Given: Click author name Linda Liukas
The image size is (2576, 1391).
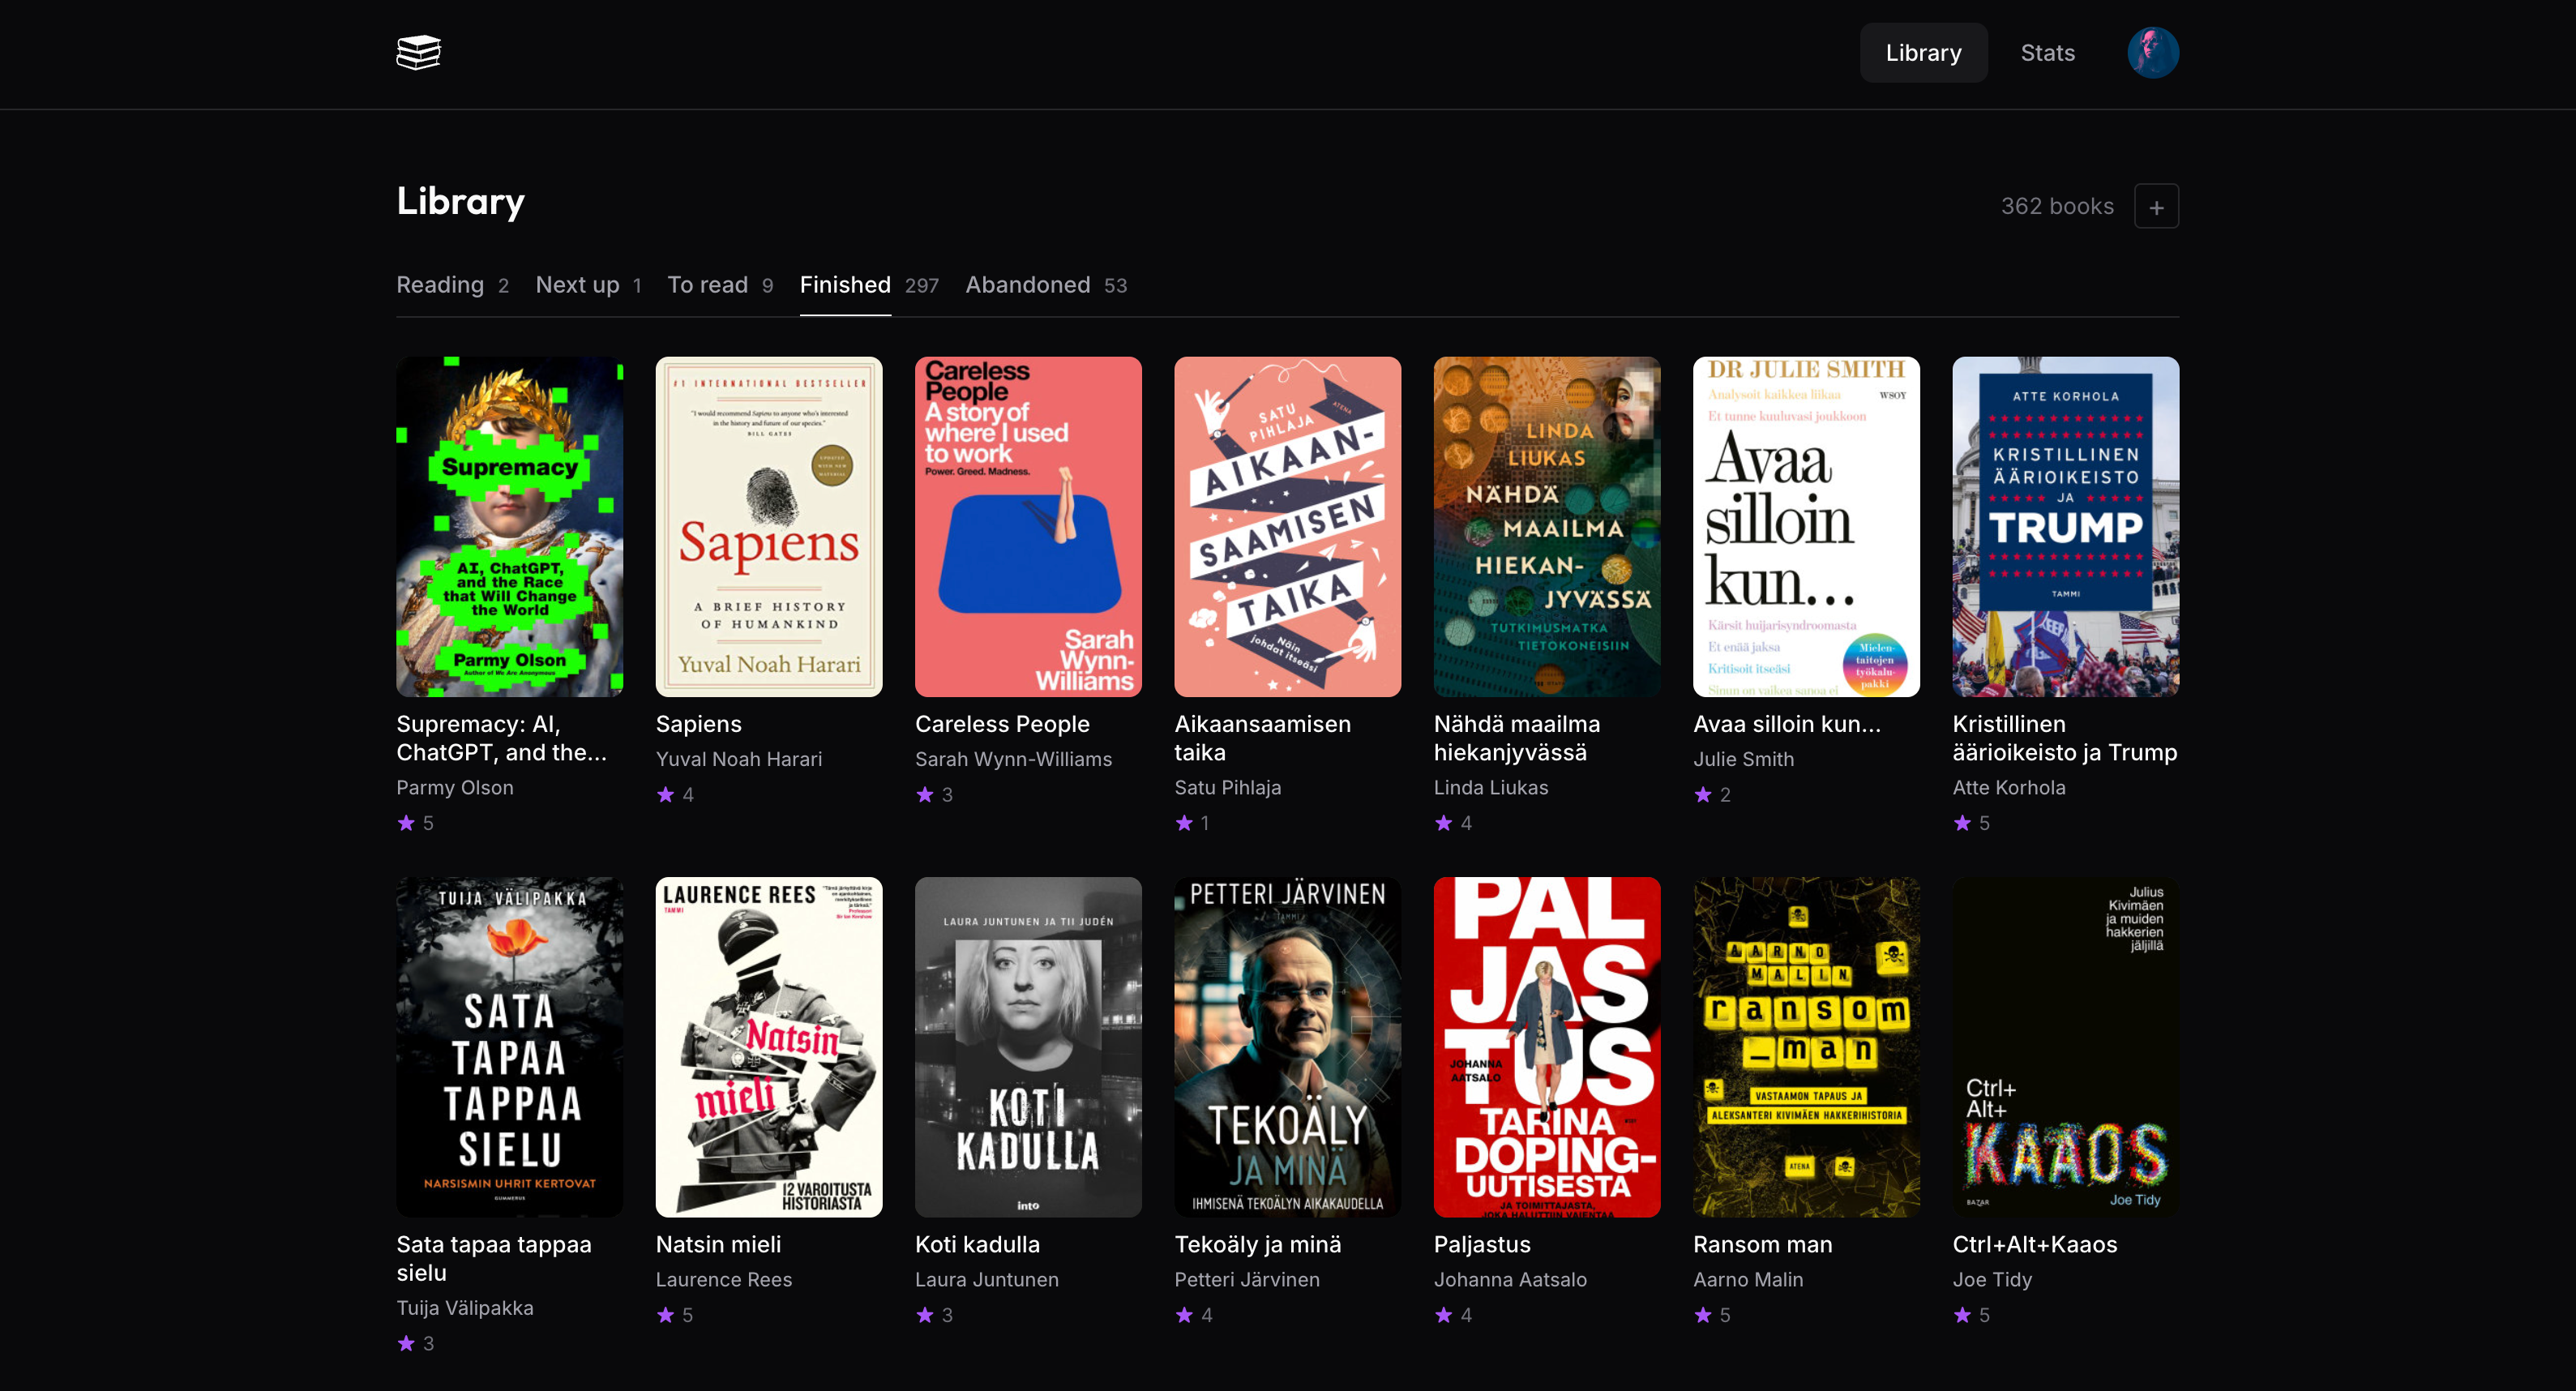Looking at the screenshot, I should coord(1491,787).
